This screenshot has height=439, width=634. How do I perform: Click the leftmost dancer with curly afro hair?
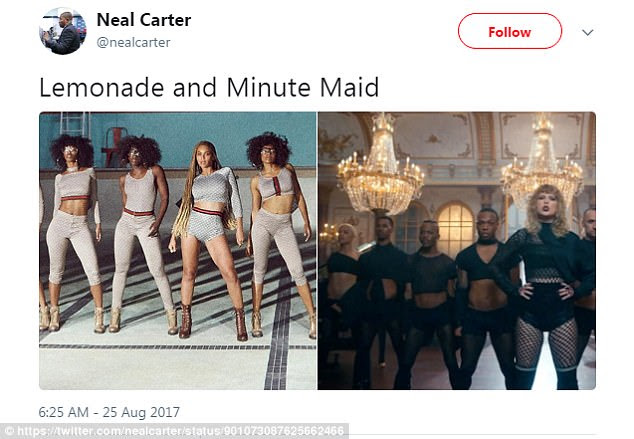click(x=73, y=232)
